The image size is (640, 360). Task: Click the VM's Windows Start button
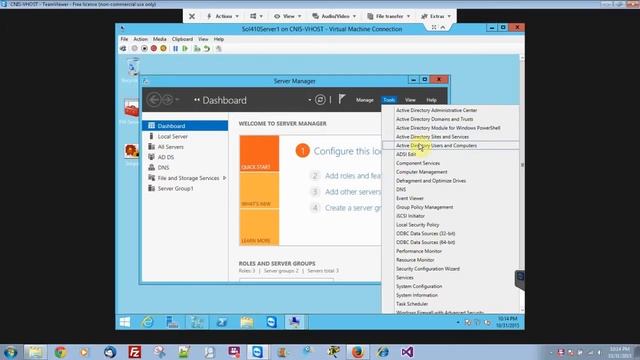pyautogui.click(x=125, y=322)
